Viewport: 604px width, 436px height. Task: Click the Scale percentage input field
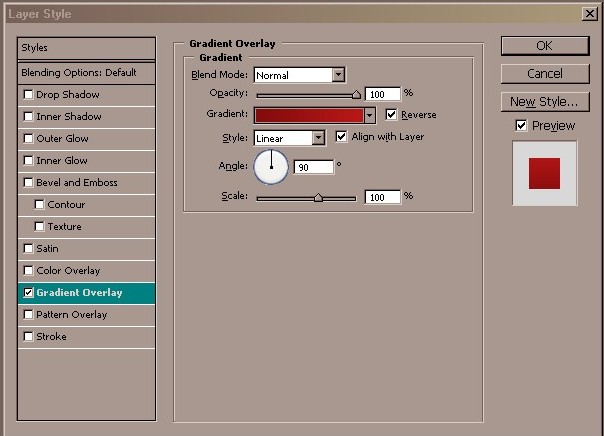click(382, 197)
